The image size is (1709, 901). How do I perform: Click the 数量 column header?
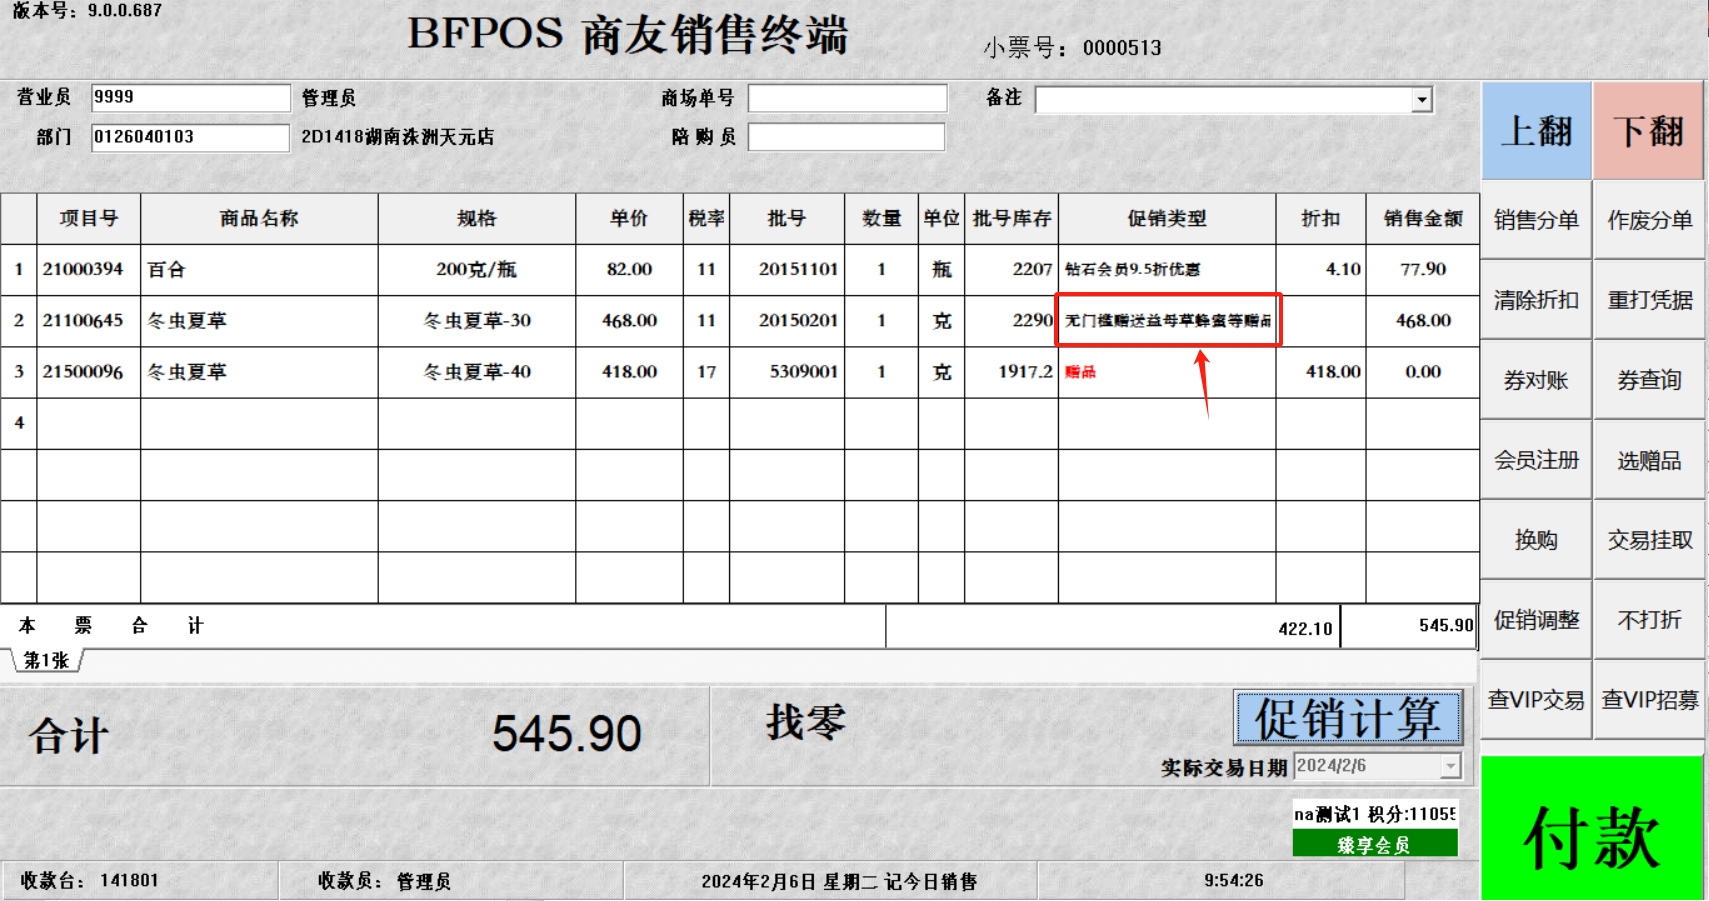[881, 218]
